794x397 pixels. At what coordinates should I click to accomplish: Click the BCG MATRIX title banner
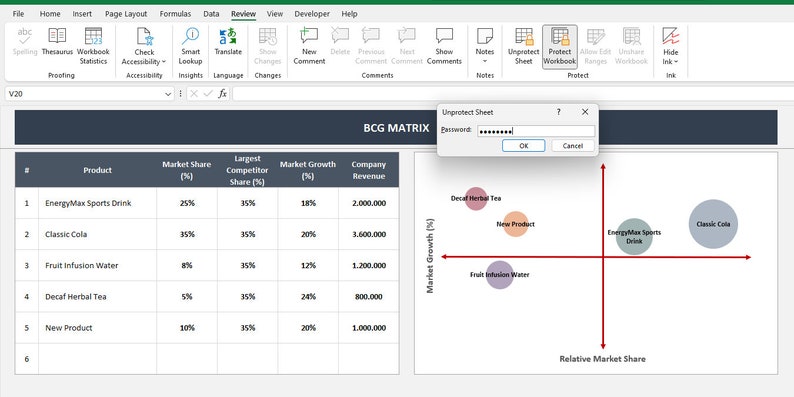point(396,128)
